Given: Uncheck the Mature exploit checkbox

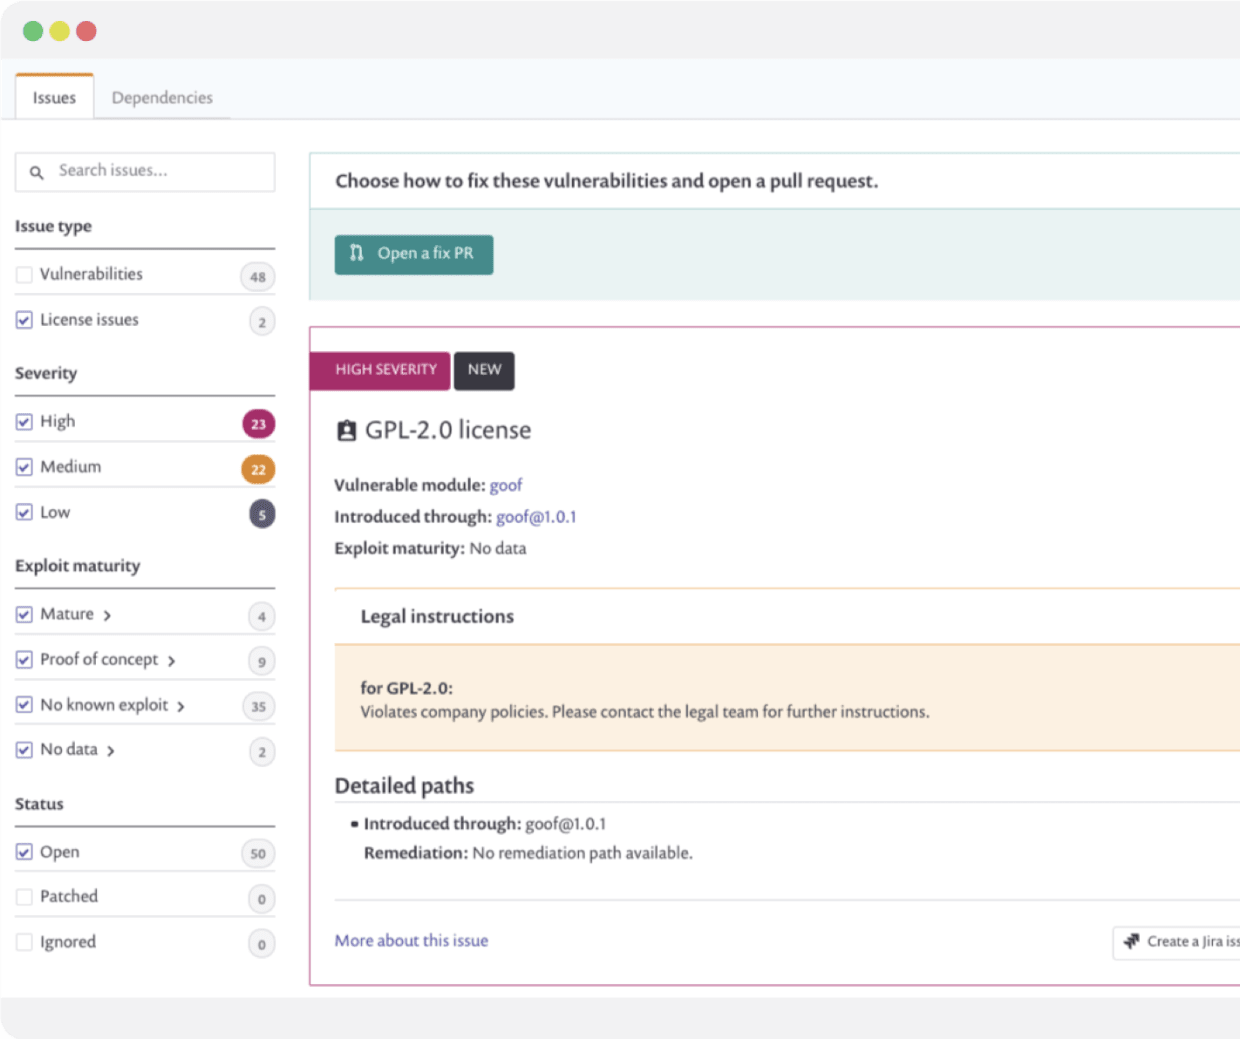Looking at the screenshot, I should (x=24, y=614).
